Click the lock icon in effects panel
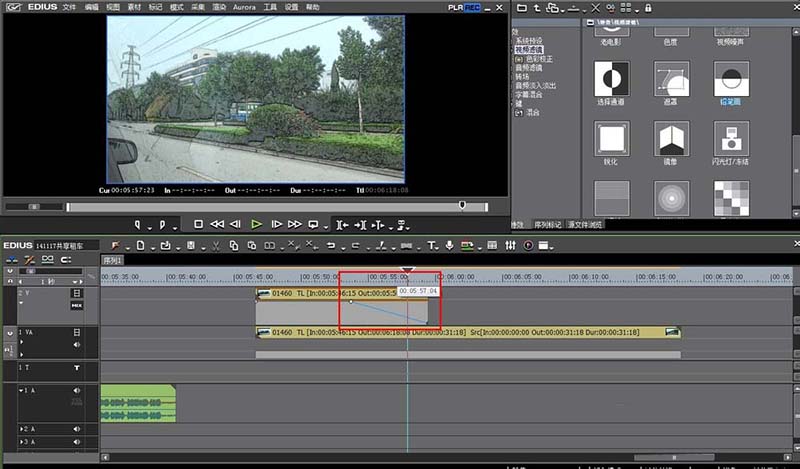The image size is (800, 469). [x=648, y=8]
